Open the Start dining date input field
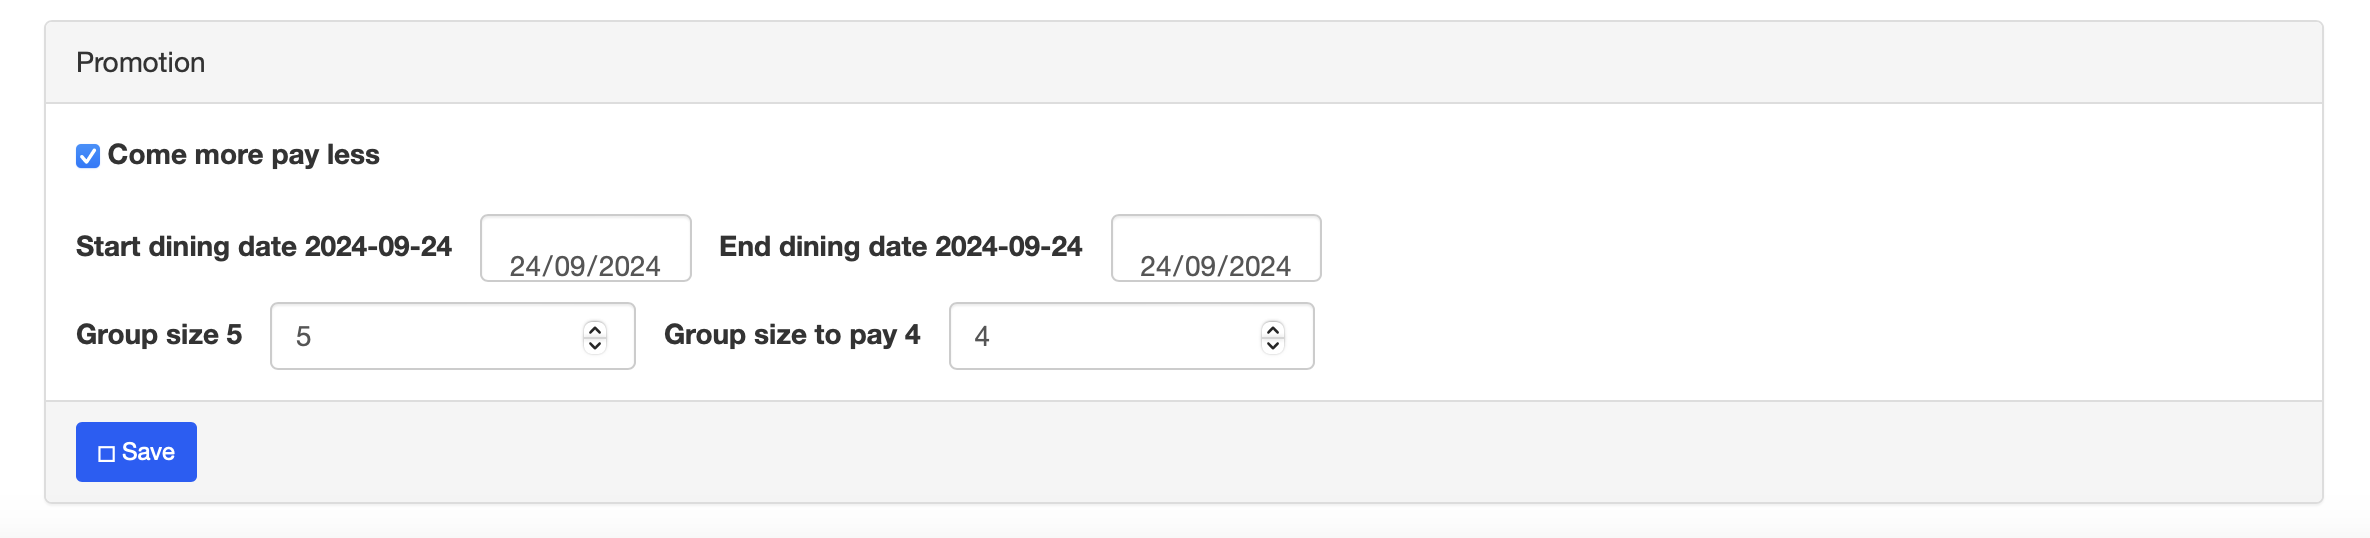The height and width of the screenshot is (538, 2370). [x=585, y=249]
